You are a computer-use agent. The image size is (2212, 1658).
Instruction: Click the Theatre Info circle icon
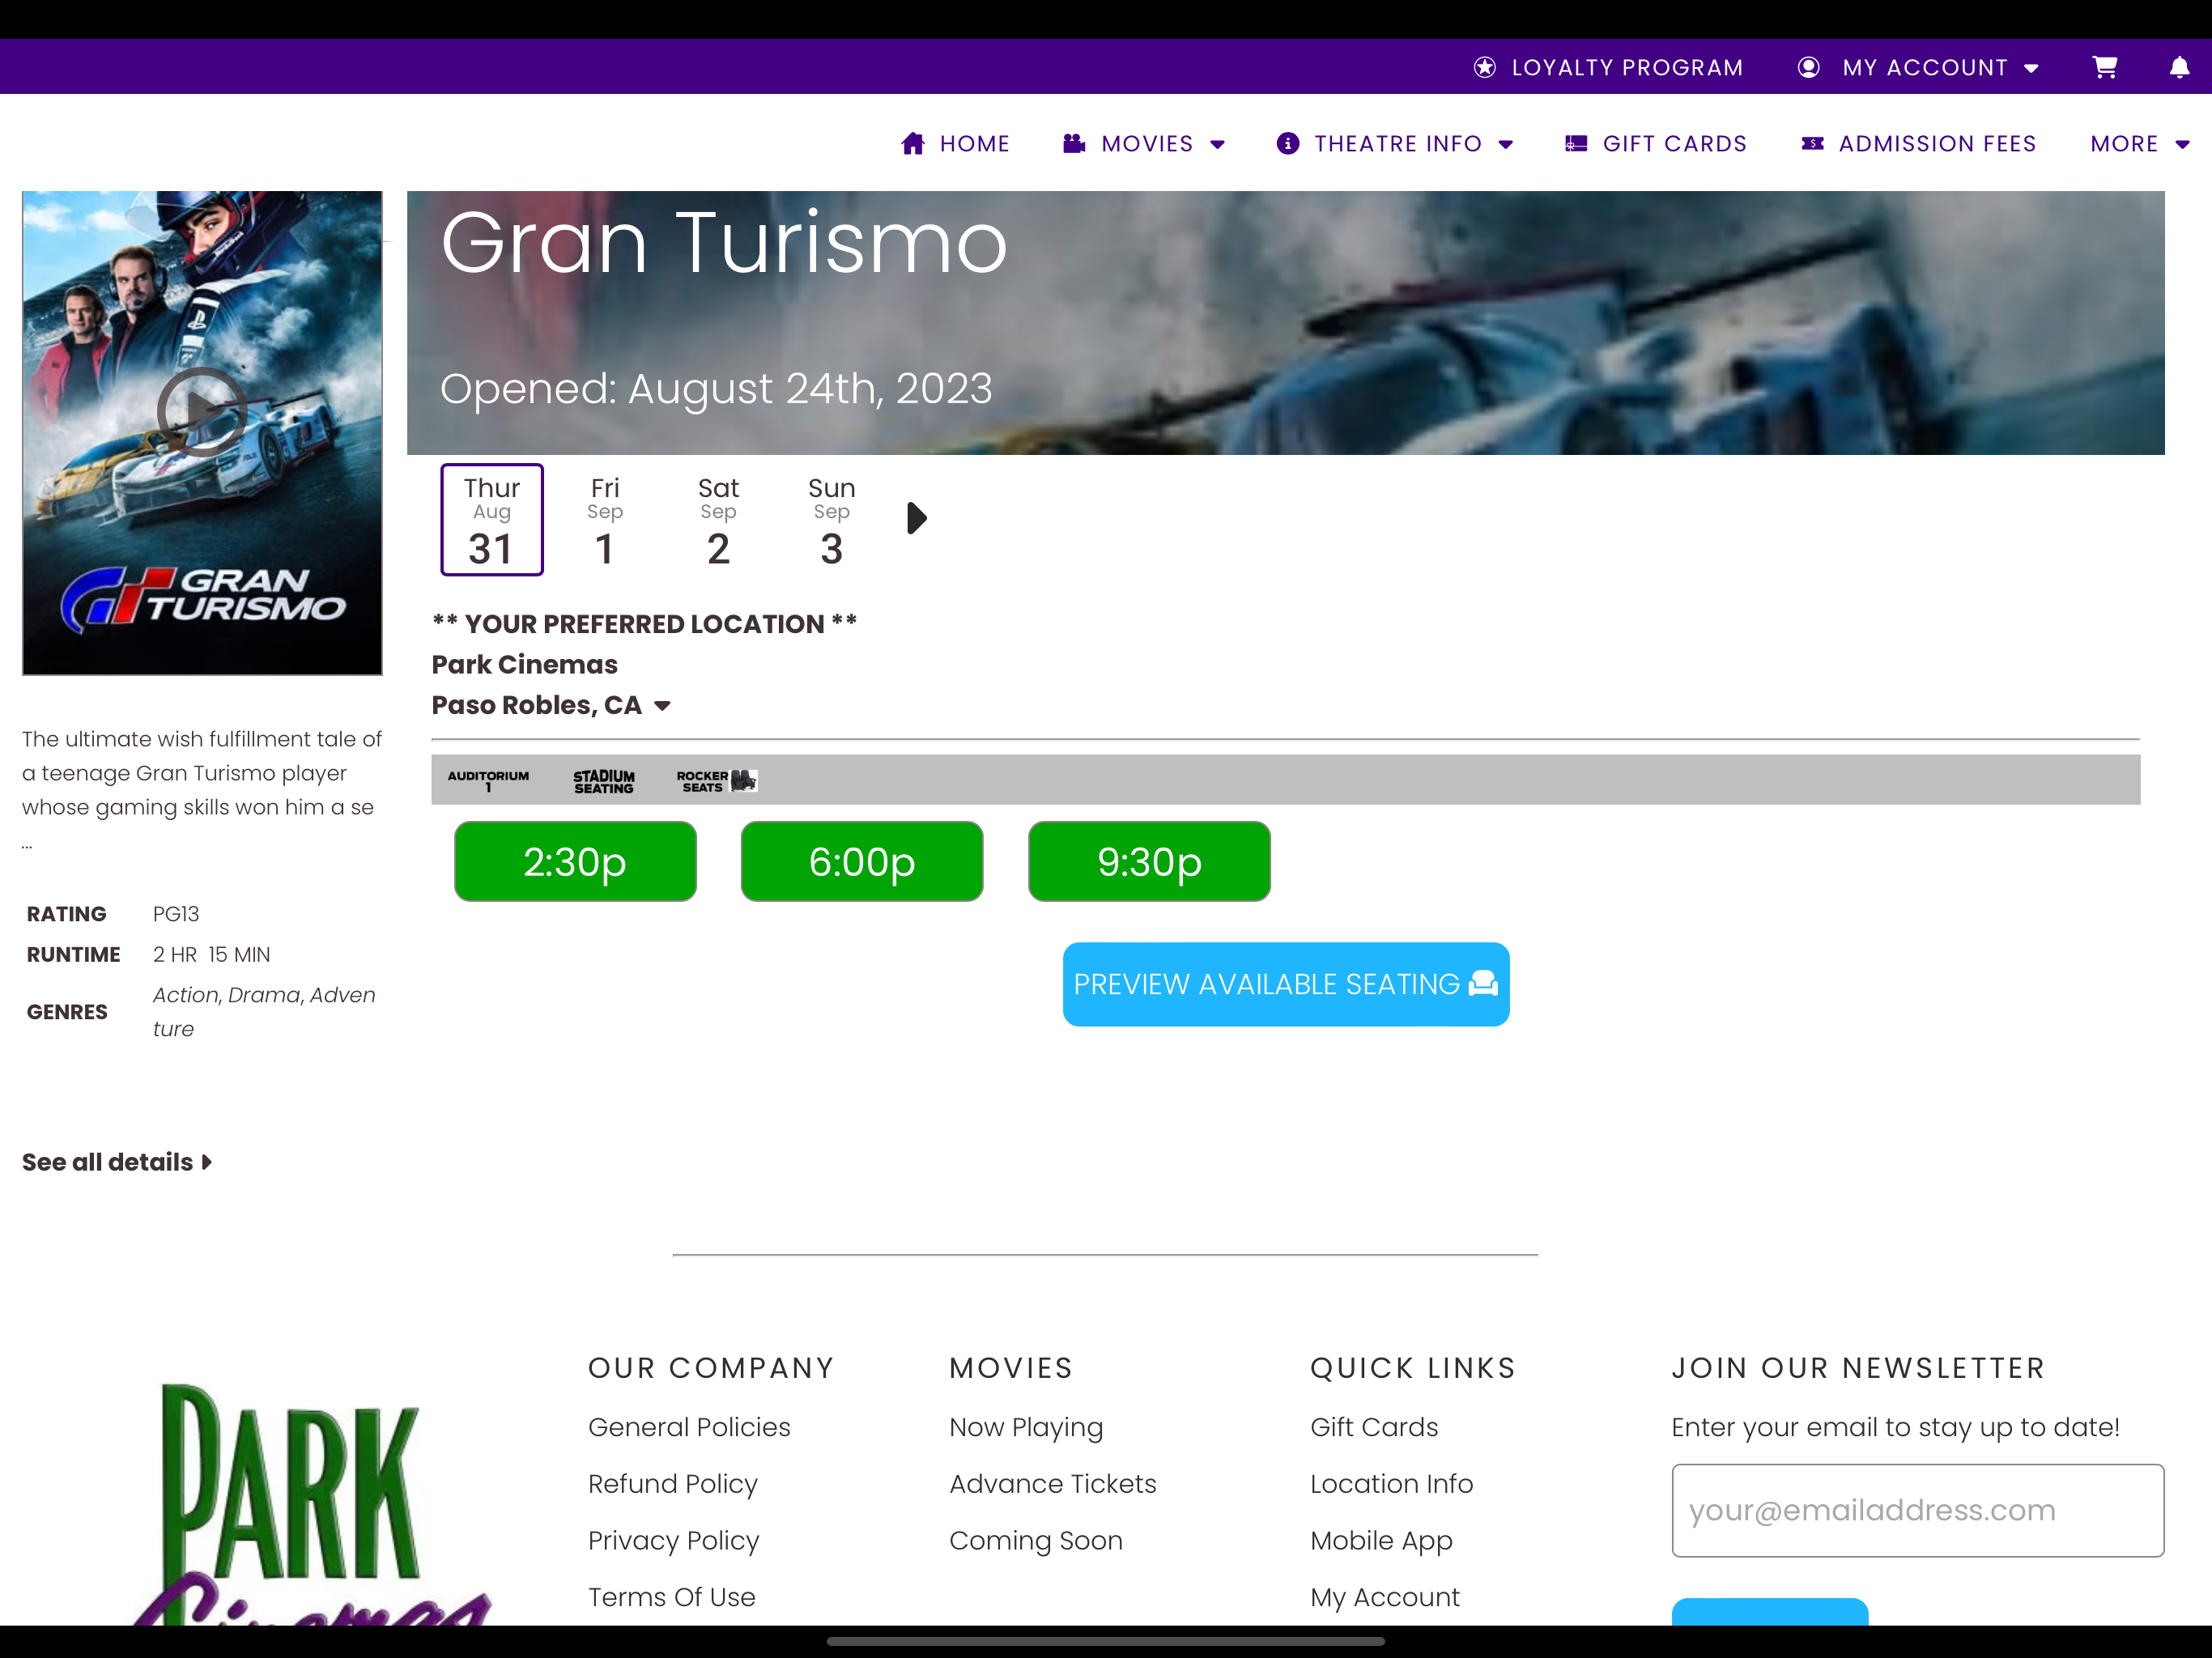1288,144
